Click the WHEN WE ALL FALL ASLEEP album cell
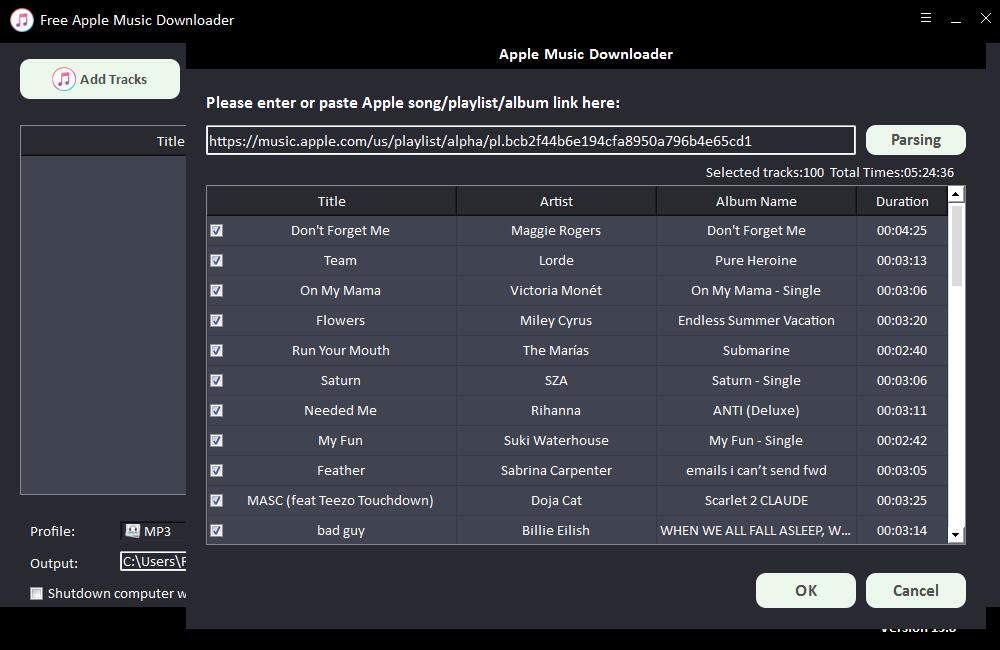1000x650 pixels. click(756, 530)
